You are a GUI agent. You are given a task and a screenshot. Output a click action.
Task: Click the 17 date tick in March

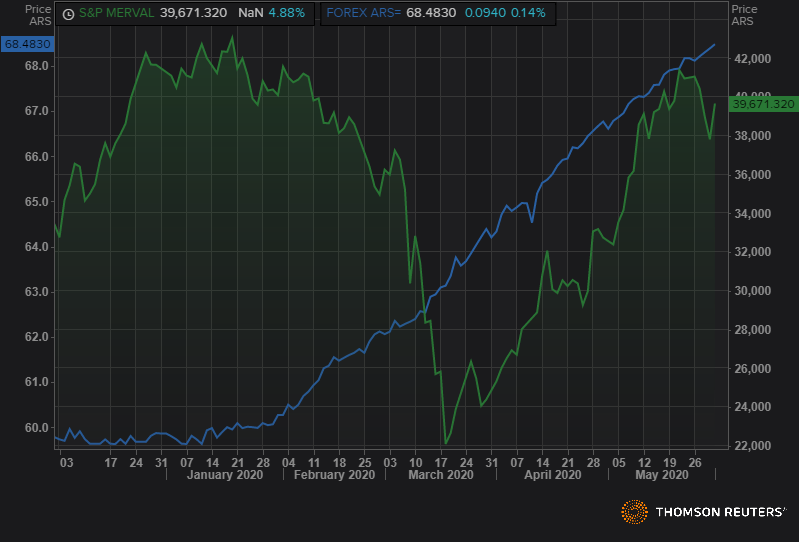(441, 463)
